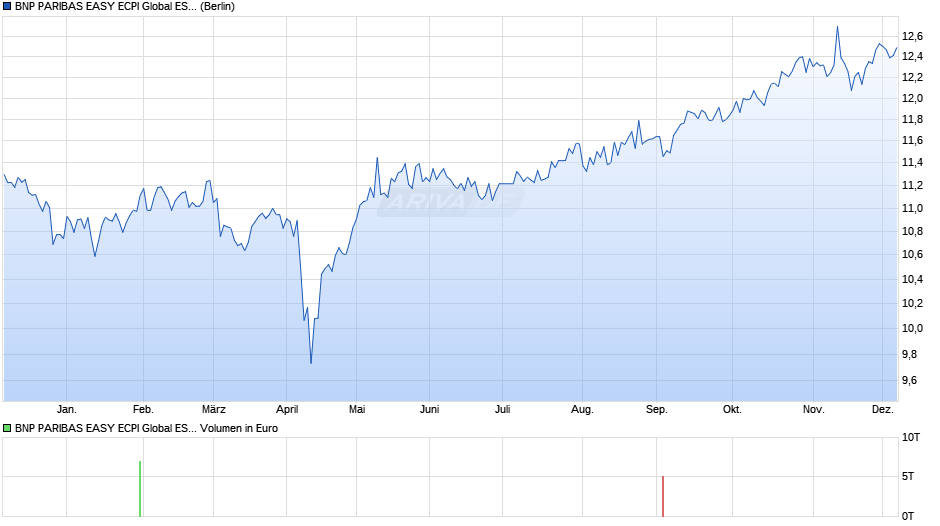Image resolution: width=940 pixels, height=526 pixels.
Task: Click the November price spike peak
Action: coord(837,27)
